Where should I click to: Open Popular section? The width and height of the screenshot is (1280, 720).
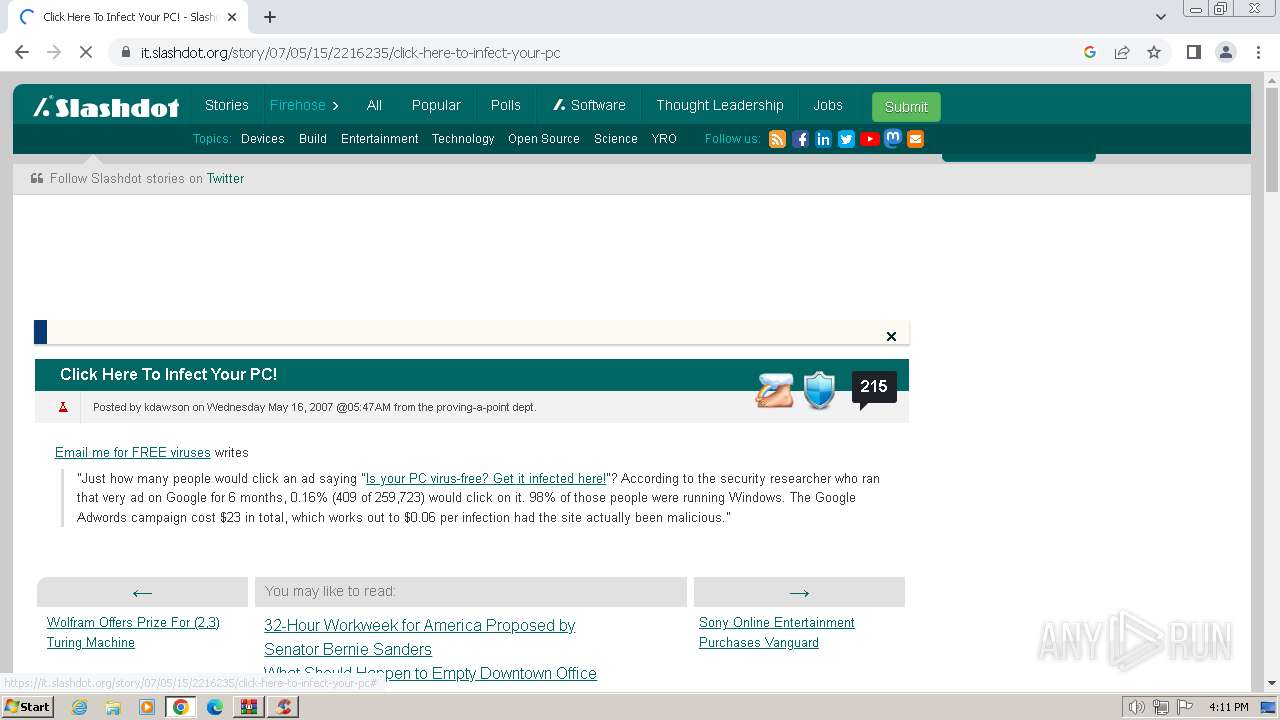coord(436,105)
